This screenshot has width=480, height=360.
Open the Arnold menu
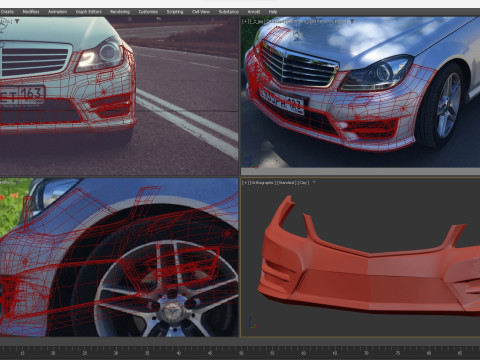coord(254,12)
